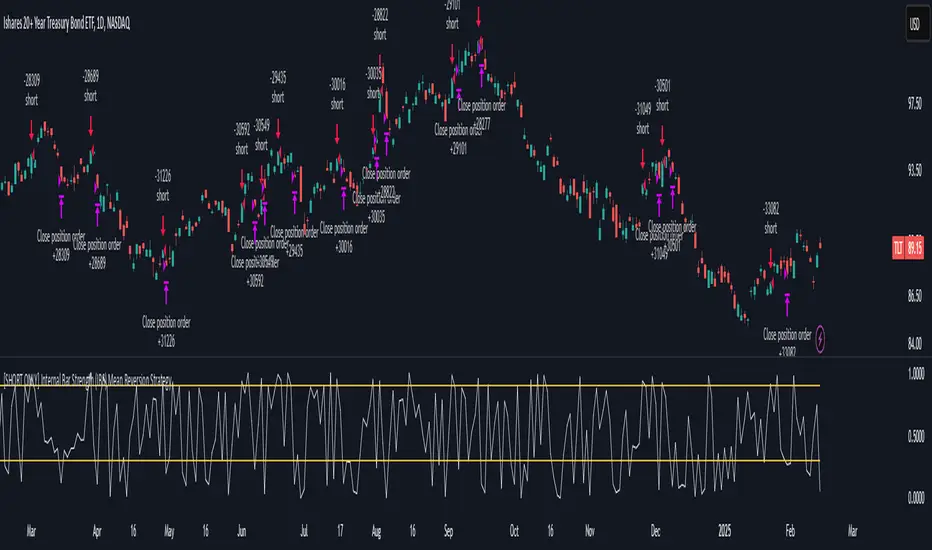This screenshot has height=550, width=932.
Task: Select the -31226 short trade label
Action: pyautogui.click(x=163, y=185)
